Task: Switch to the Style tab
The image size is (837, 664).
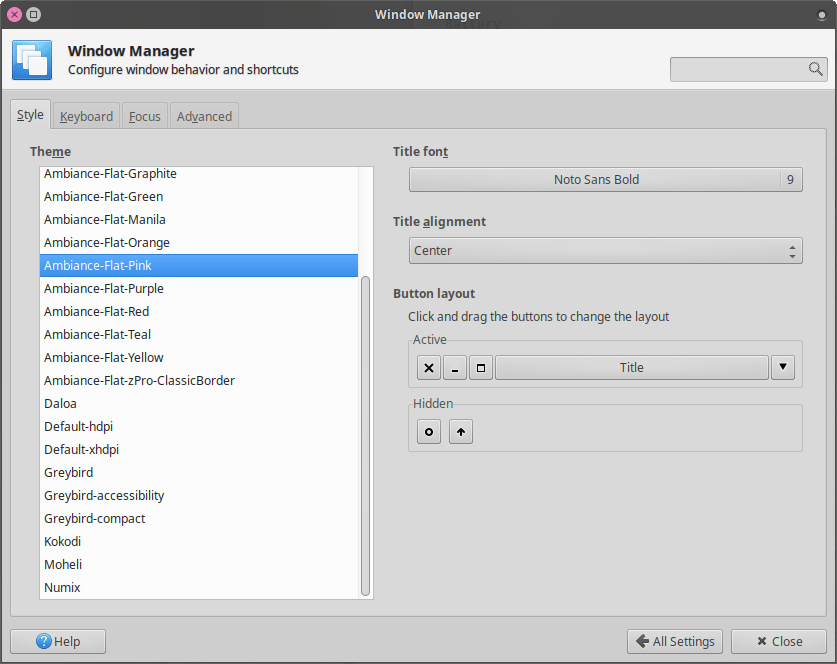Action: [x=30, y=115]
